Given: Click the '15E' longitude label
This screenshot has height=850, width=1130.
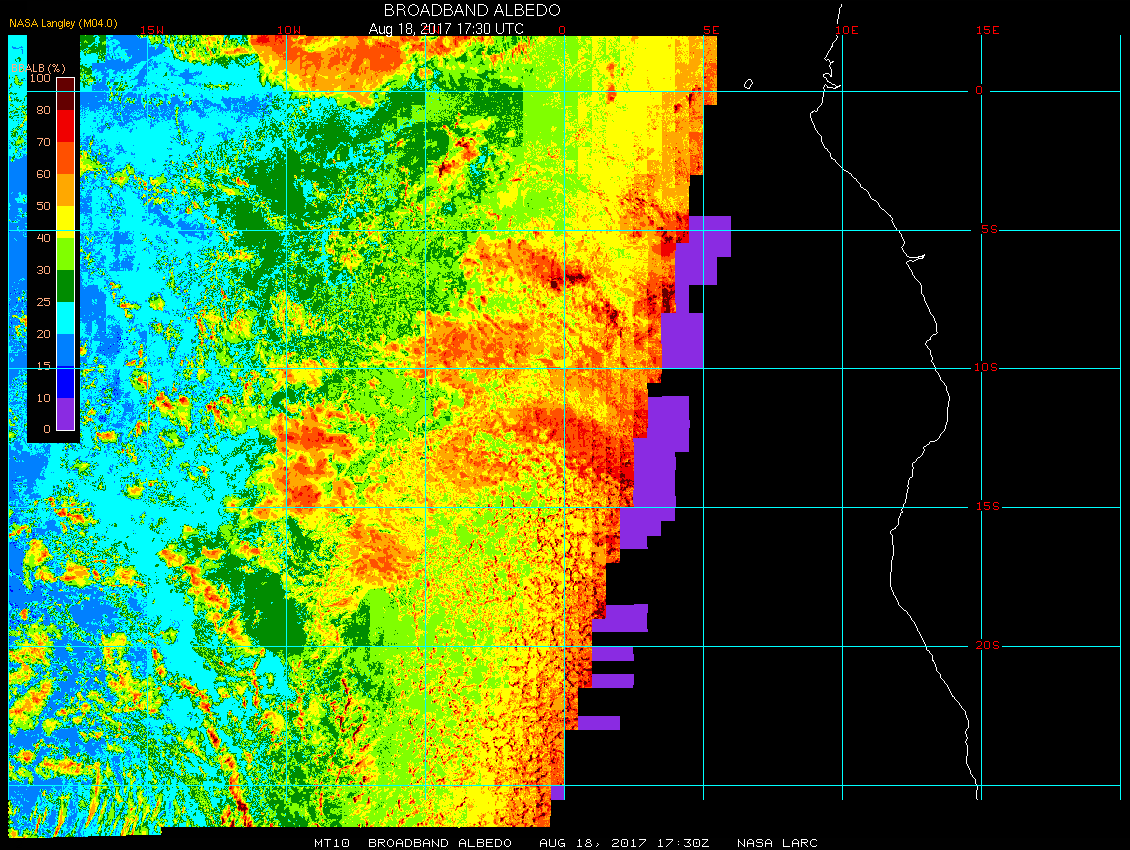Looking at the screenshot, I should click(x=987, y=30).
